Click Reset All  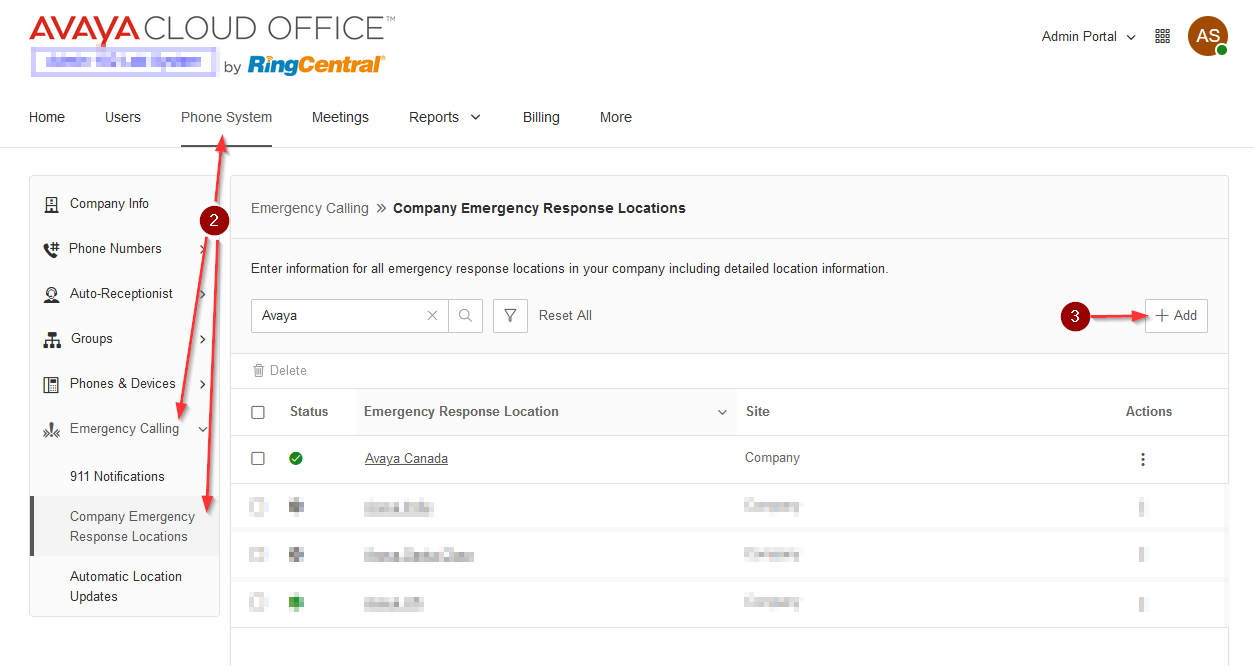click(565, 316)
